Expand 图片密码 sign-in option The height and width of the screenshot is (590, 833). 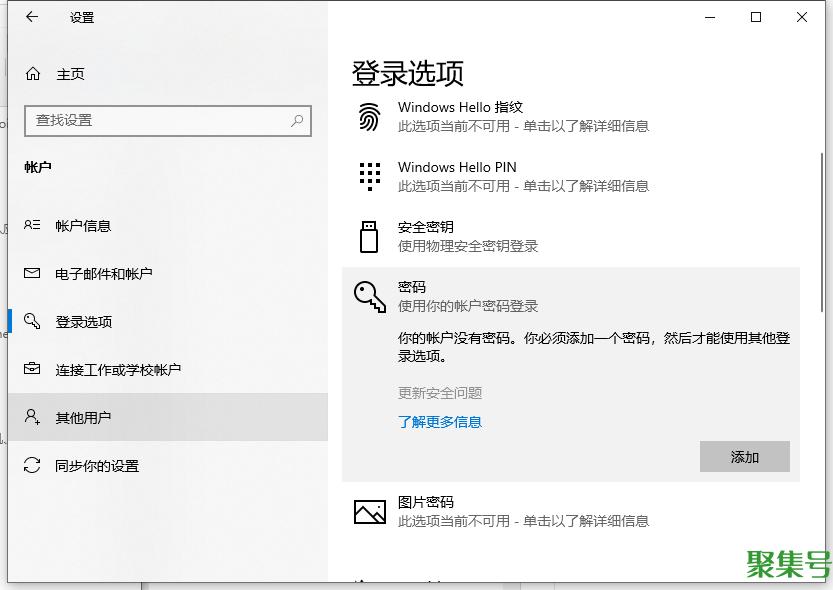pyautogui.click(x=571, y=512)
